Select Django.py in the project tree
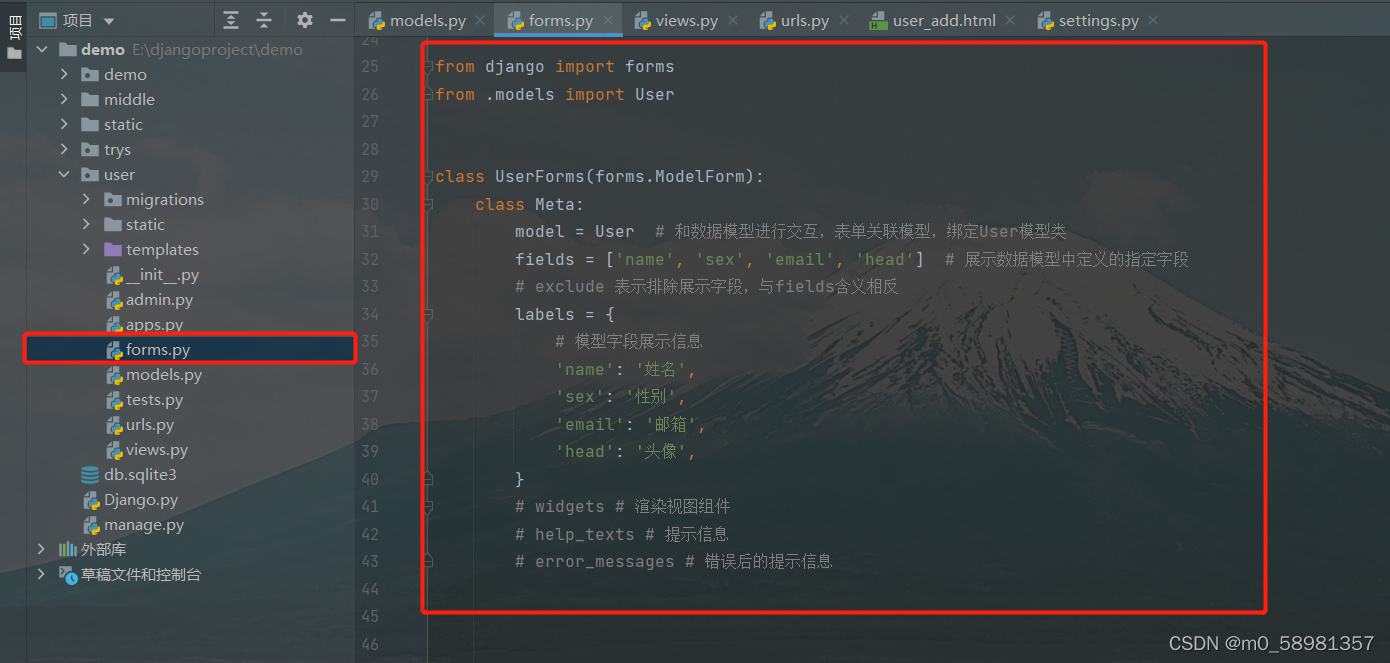1390x663 pixels. coord(141,499)
